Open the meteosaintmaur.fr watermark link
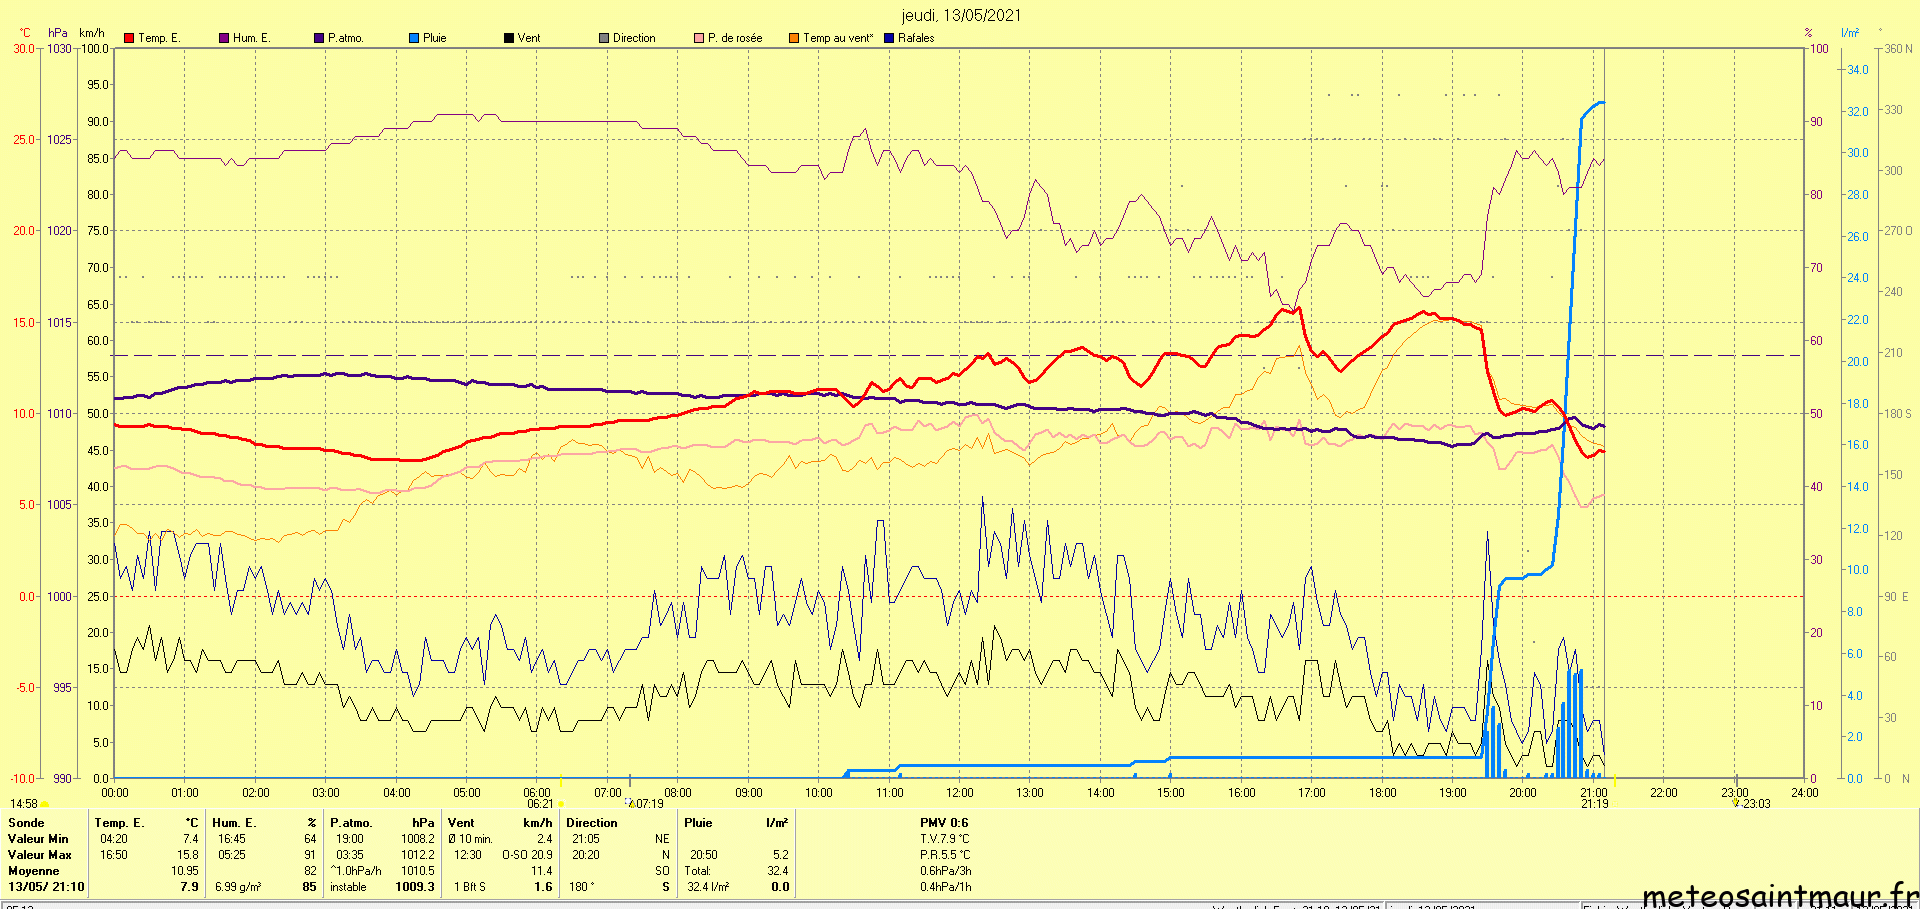The image size is (1920, 909). [1779, 895]
